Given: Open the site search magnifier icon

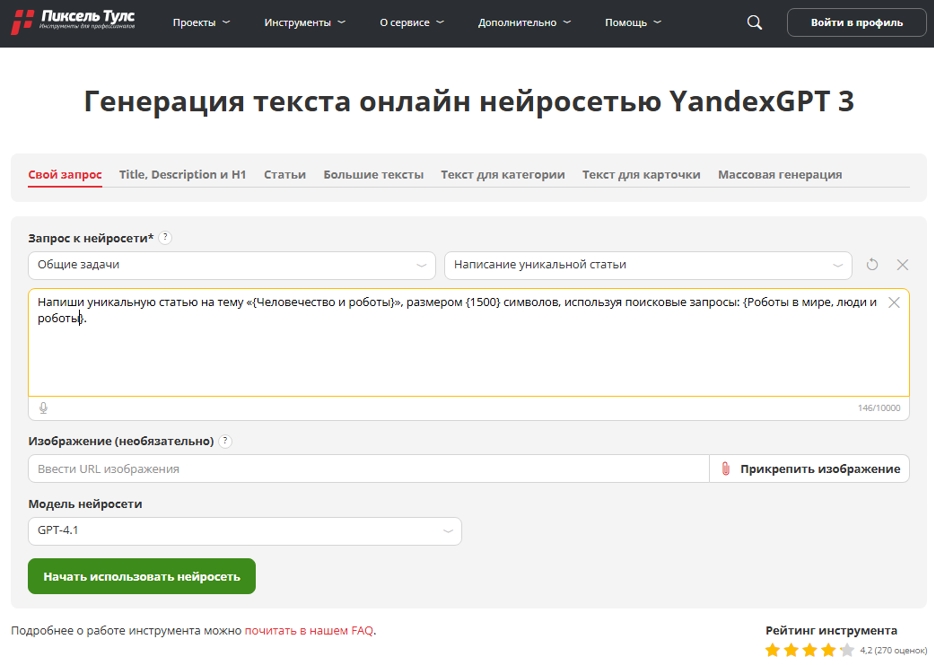Looking at the screenshot, I should (x=754, y=23).
